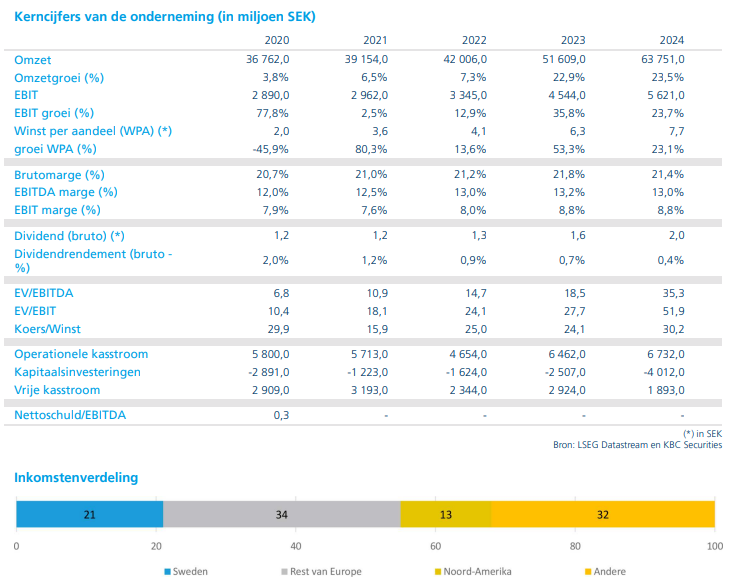
Task: Click the Kapitaalsinvesteringen row label
Action: click(x=77, y=371)
